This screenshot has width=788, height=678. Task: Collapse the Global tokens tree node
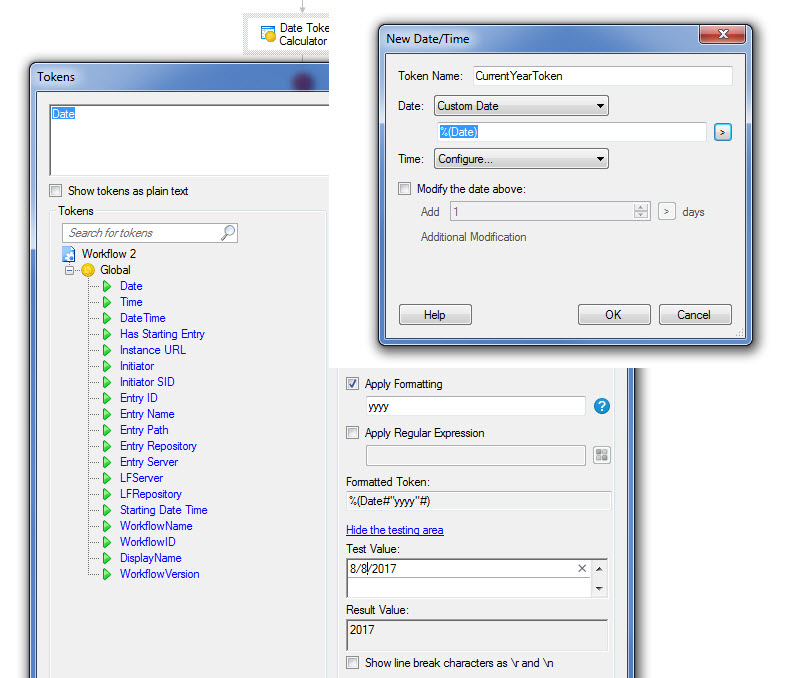69,270
